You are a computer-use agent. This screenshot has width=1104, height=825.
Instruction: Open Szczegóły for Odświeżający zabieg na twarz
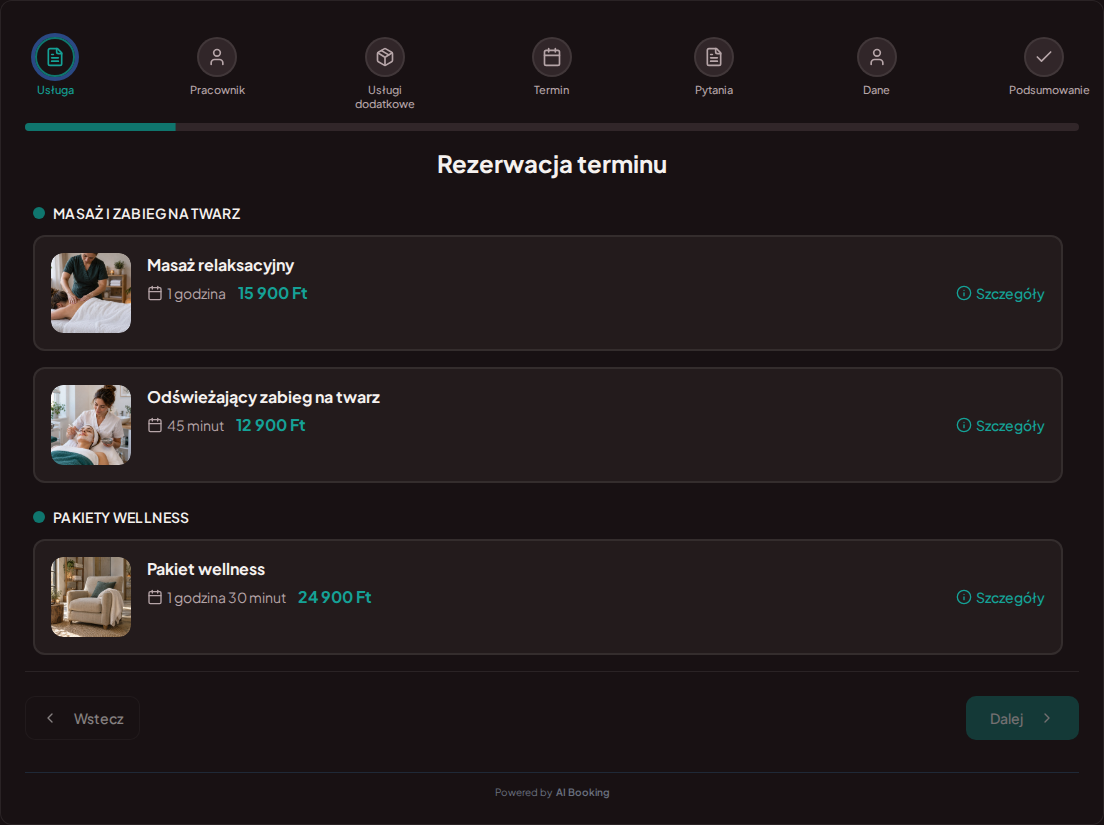coord(1000,426)
